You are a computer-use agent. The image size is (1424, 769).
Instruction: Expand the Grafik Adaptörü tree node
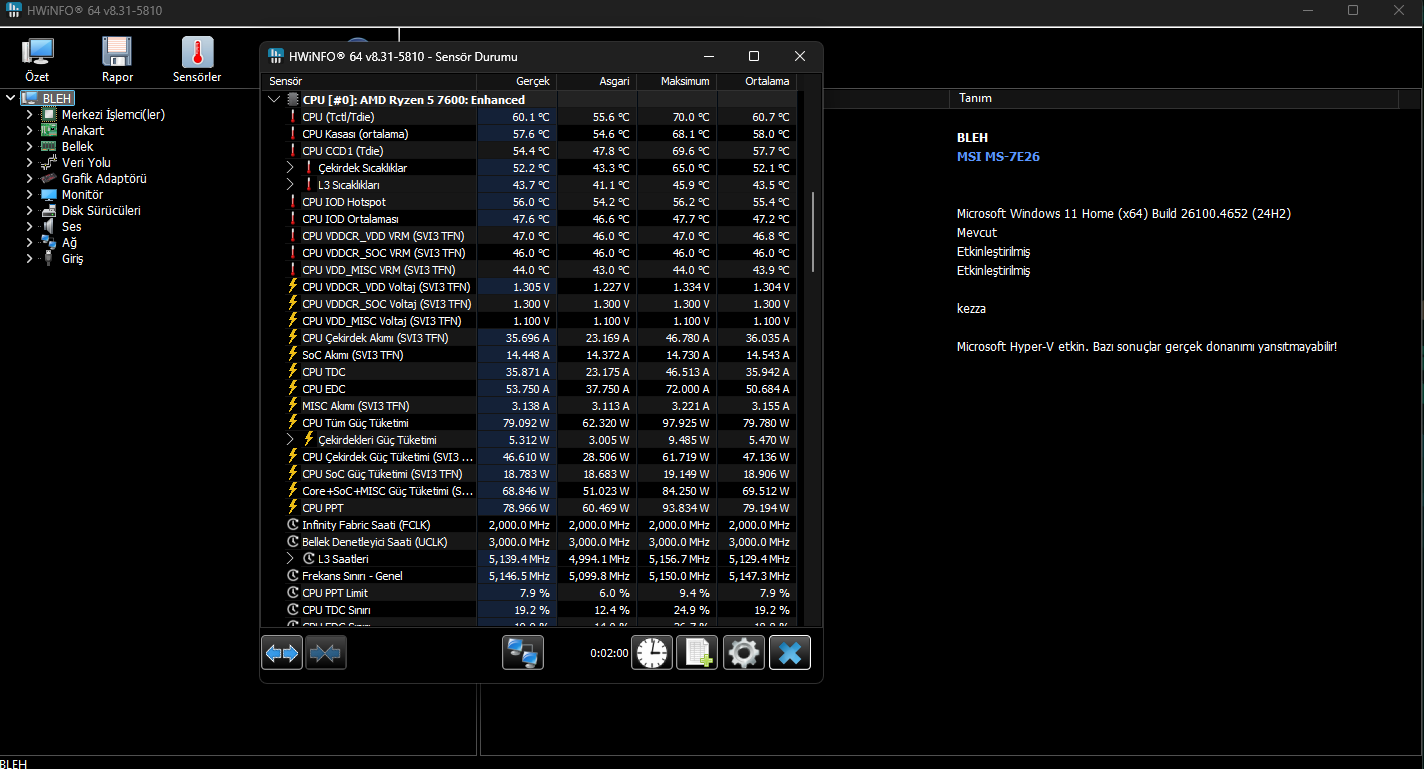pyautogui.click(x=30, y=178)
